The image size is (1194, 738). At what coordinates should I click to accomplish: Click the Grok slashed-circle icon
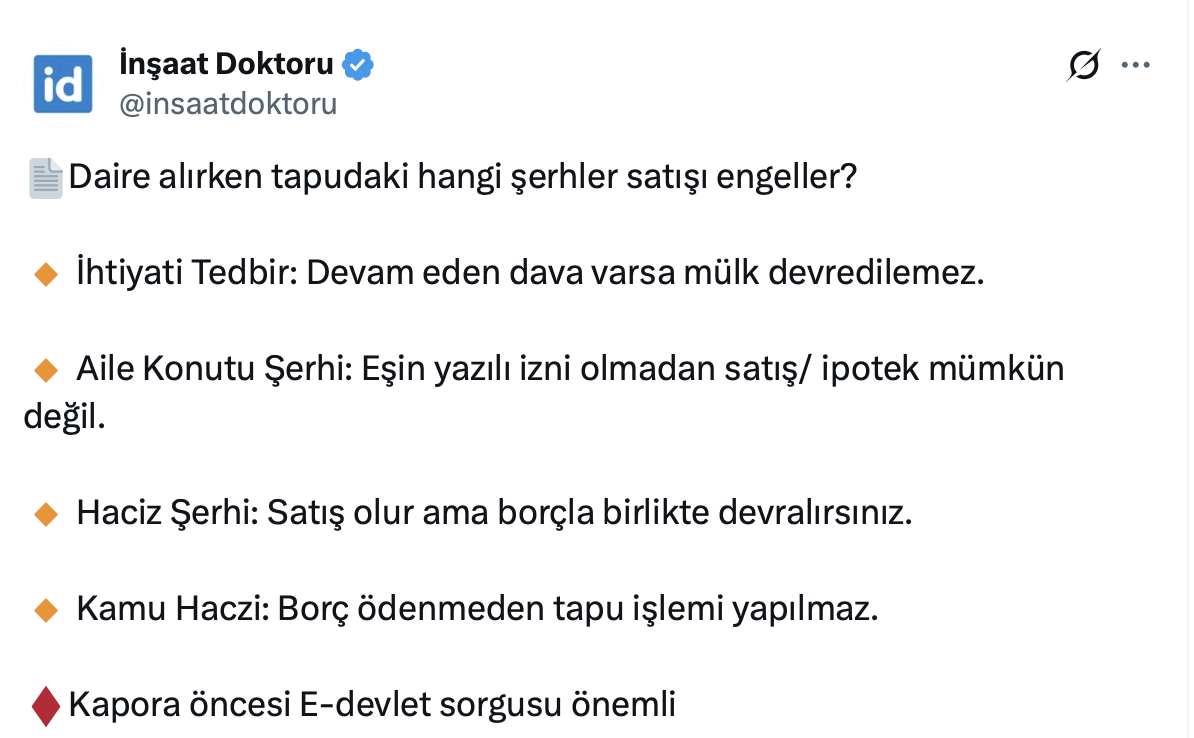(1084, 66)
